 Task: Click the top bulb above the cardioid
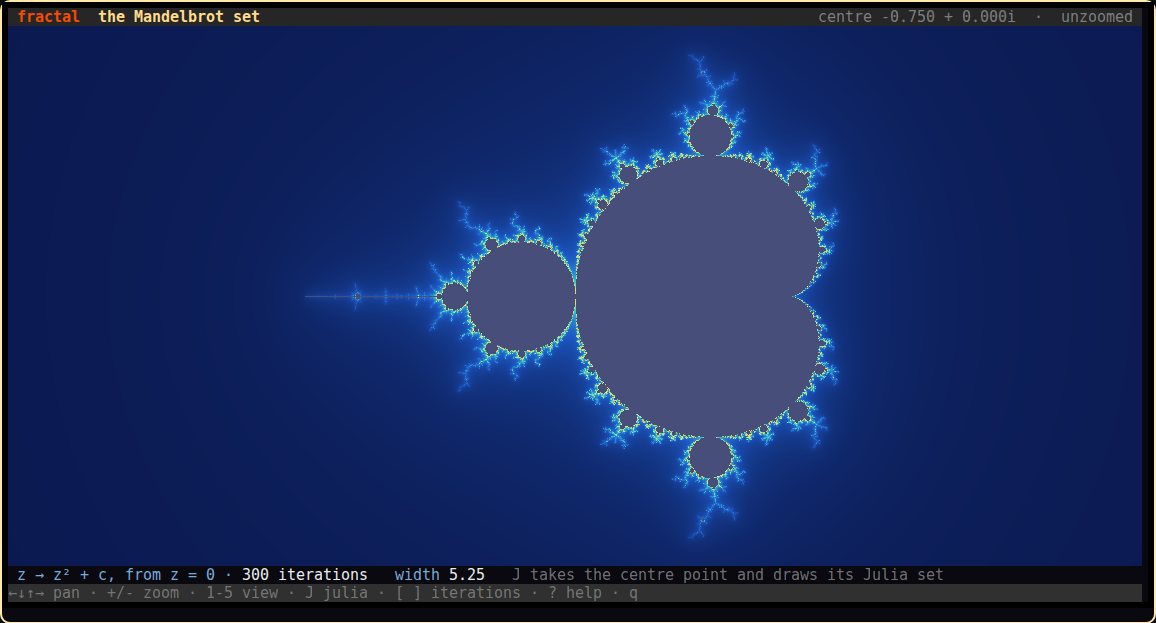point(710,135)
